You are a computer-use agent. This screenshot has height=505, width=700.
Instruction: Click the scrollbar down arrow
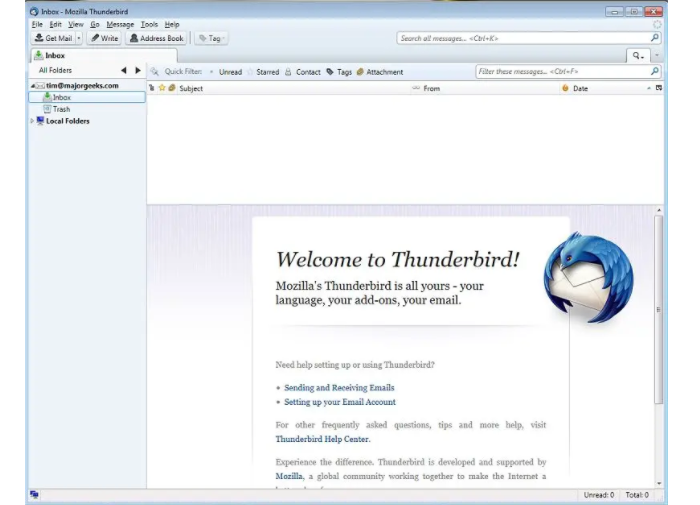pyautogui.click(x=659, y=483)
